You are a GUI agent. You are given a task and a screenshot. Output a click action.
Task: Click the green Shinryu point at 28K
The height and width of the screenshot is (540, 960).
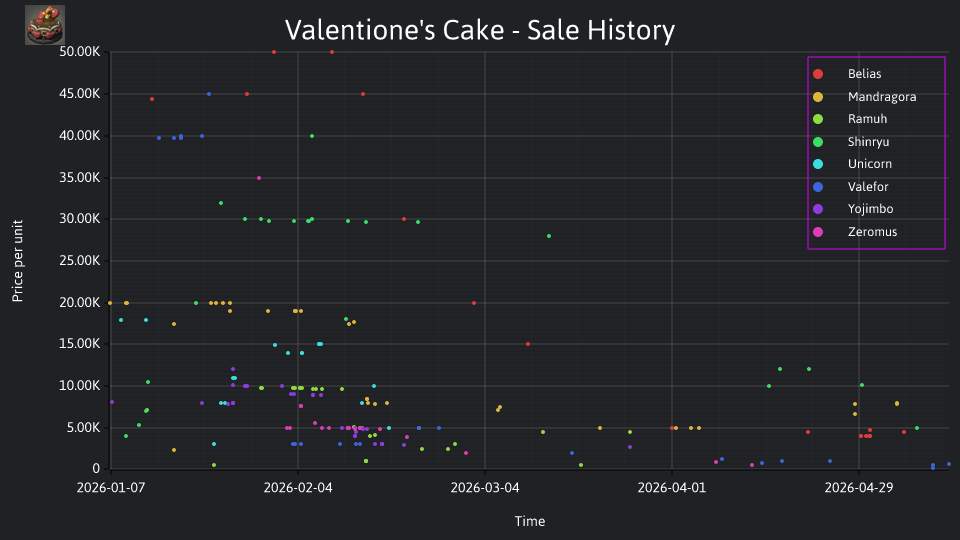click(549, 236)
